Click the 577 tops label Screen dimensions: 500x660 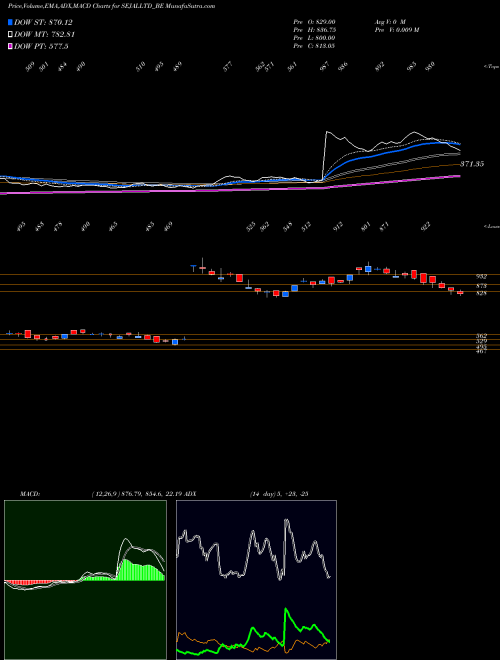228,67
